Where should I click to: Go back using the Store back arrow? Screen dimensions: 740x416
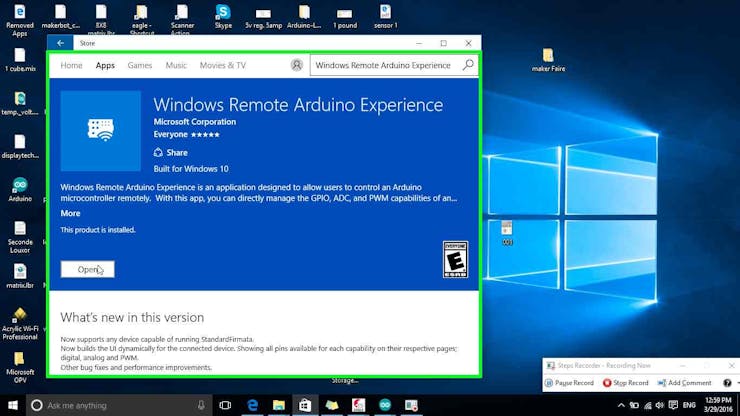coord(60,43)
